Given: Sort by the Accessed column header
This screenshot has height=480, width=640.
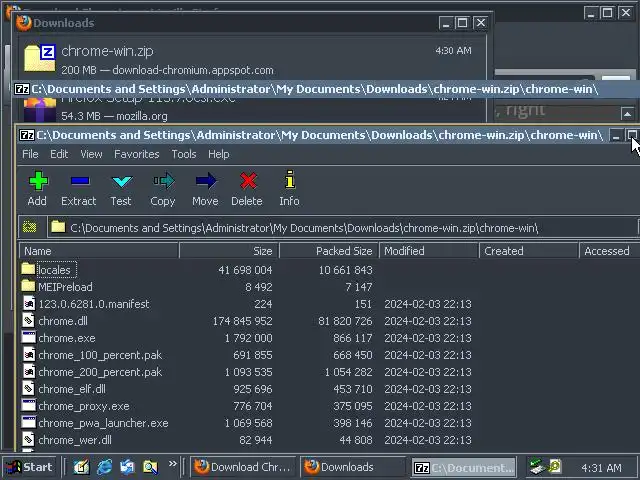Looking at the screenshot, I should [x=609, y=251].
